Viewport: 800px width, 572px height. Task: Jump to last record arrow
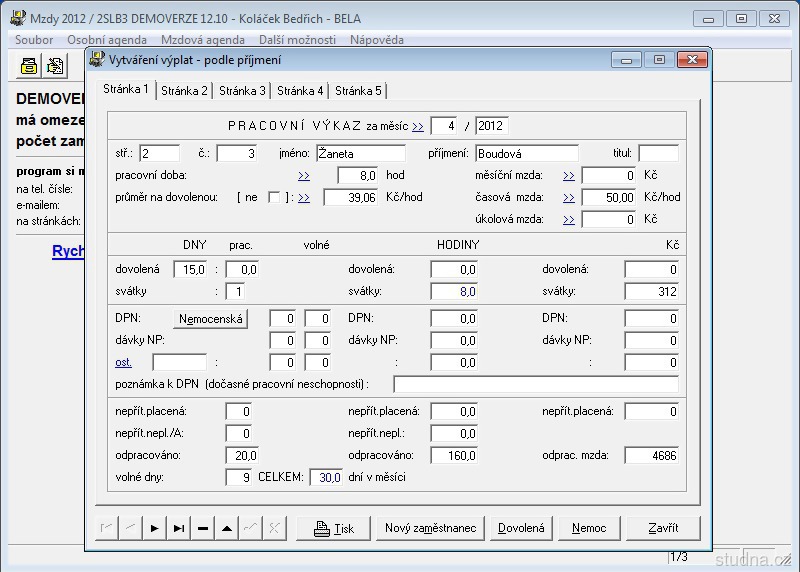pos(178,528)
